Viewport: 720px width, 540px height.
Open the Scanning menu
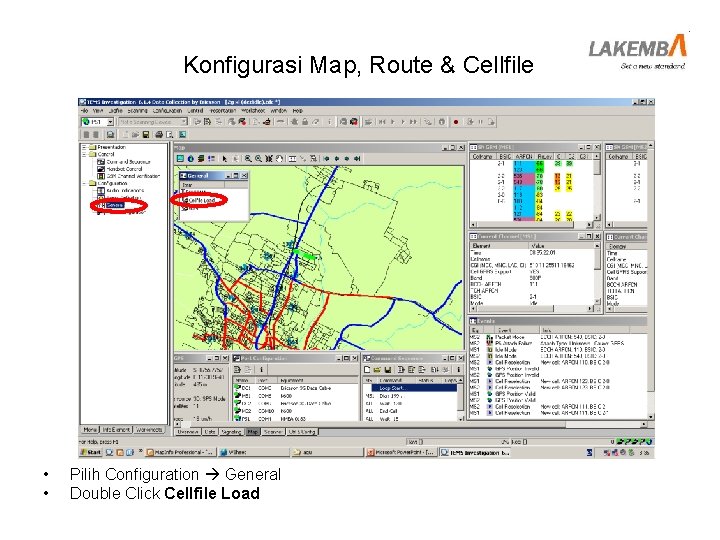[137, 111]
